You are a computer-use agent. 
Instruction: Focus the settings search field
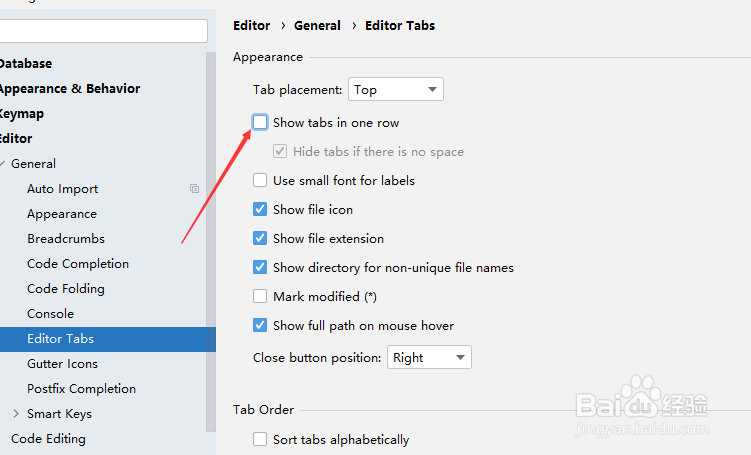pos(103,31)
